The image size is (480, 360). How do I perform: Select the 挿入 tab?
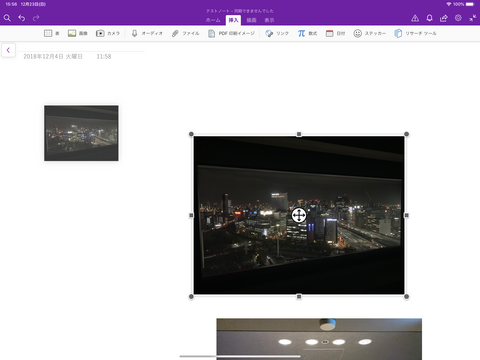[x=233, y=20]
